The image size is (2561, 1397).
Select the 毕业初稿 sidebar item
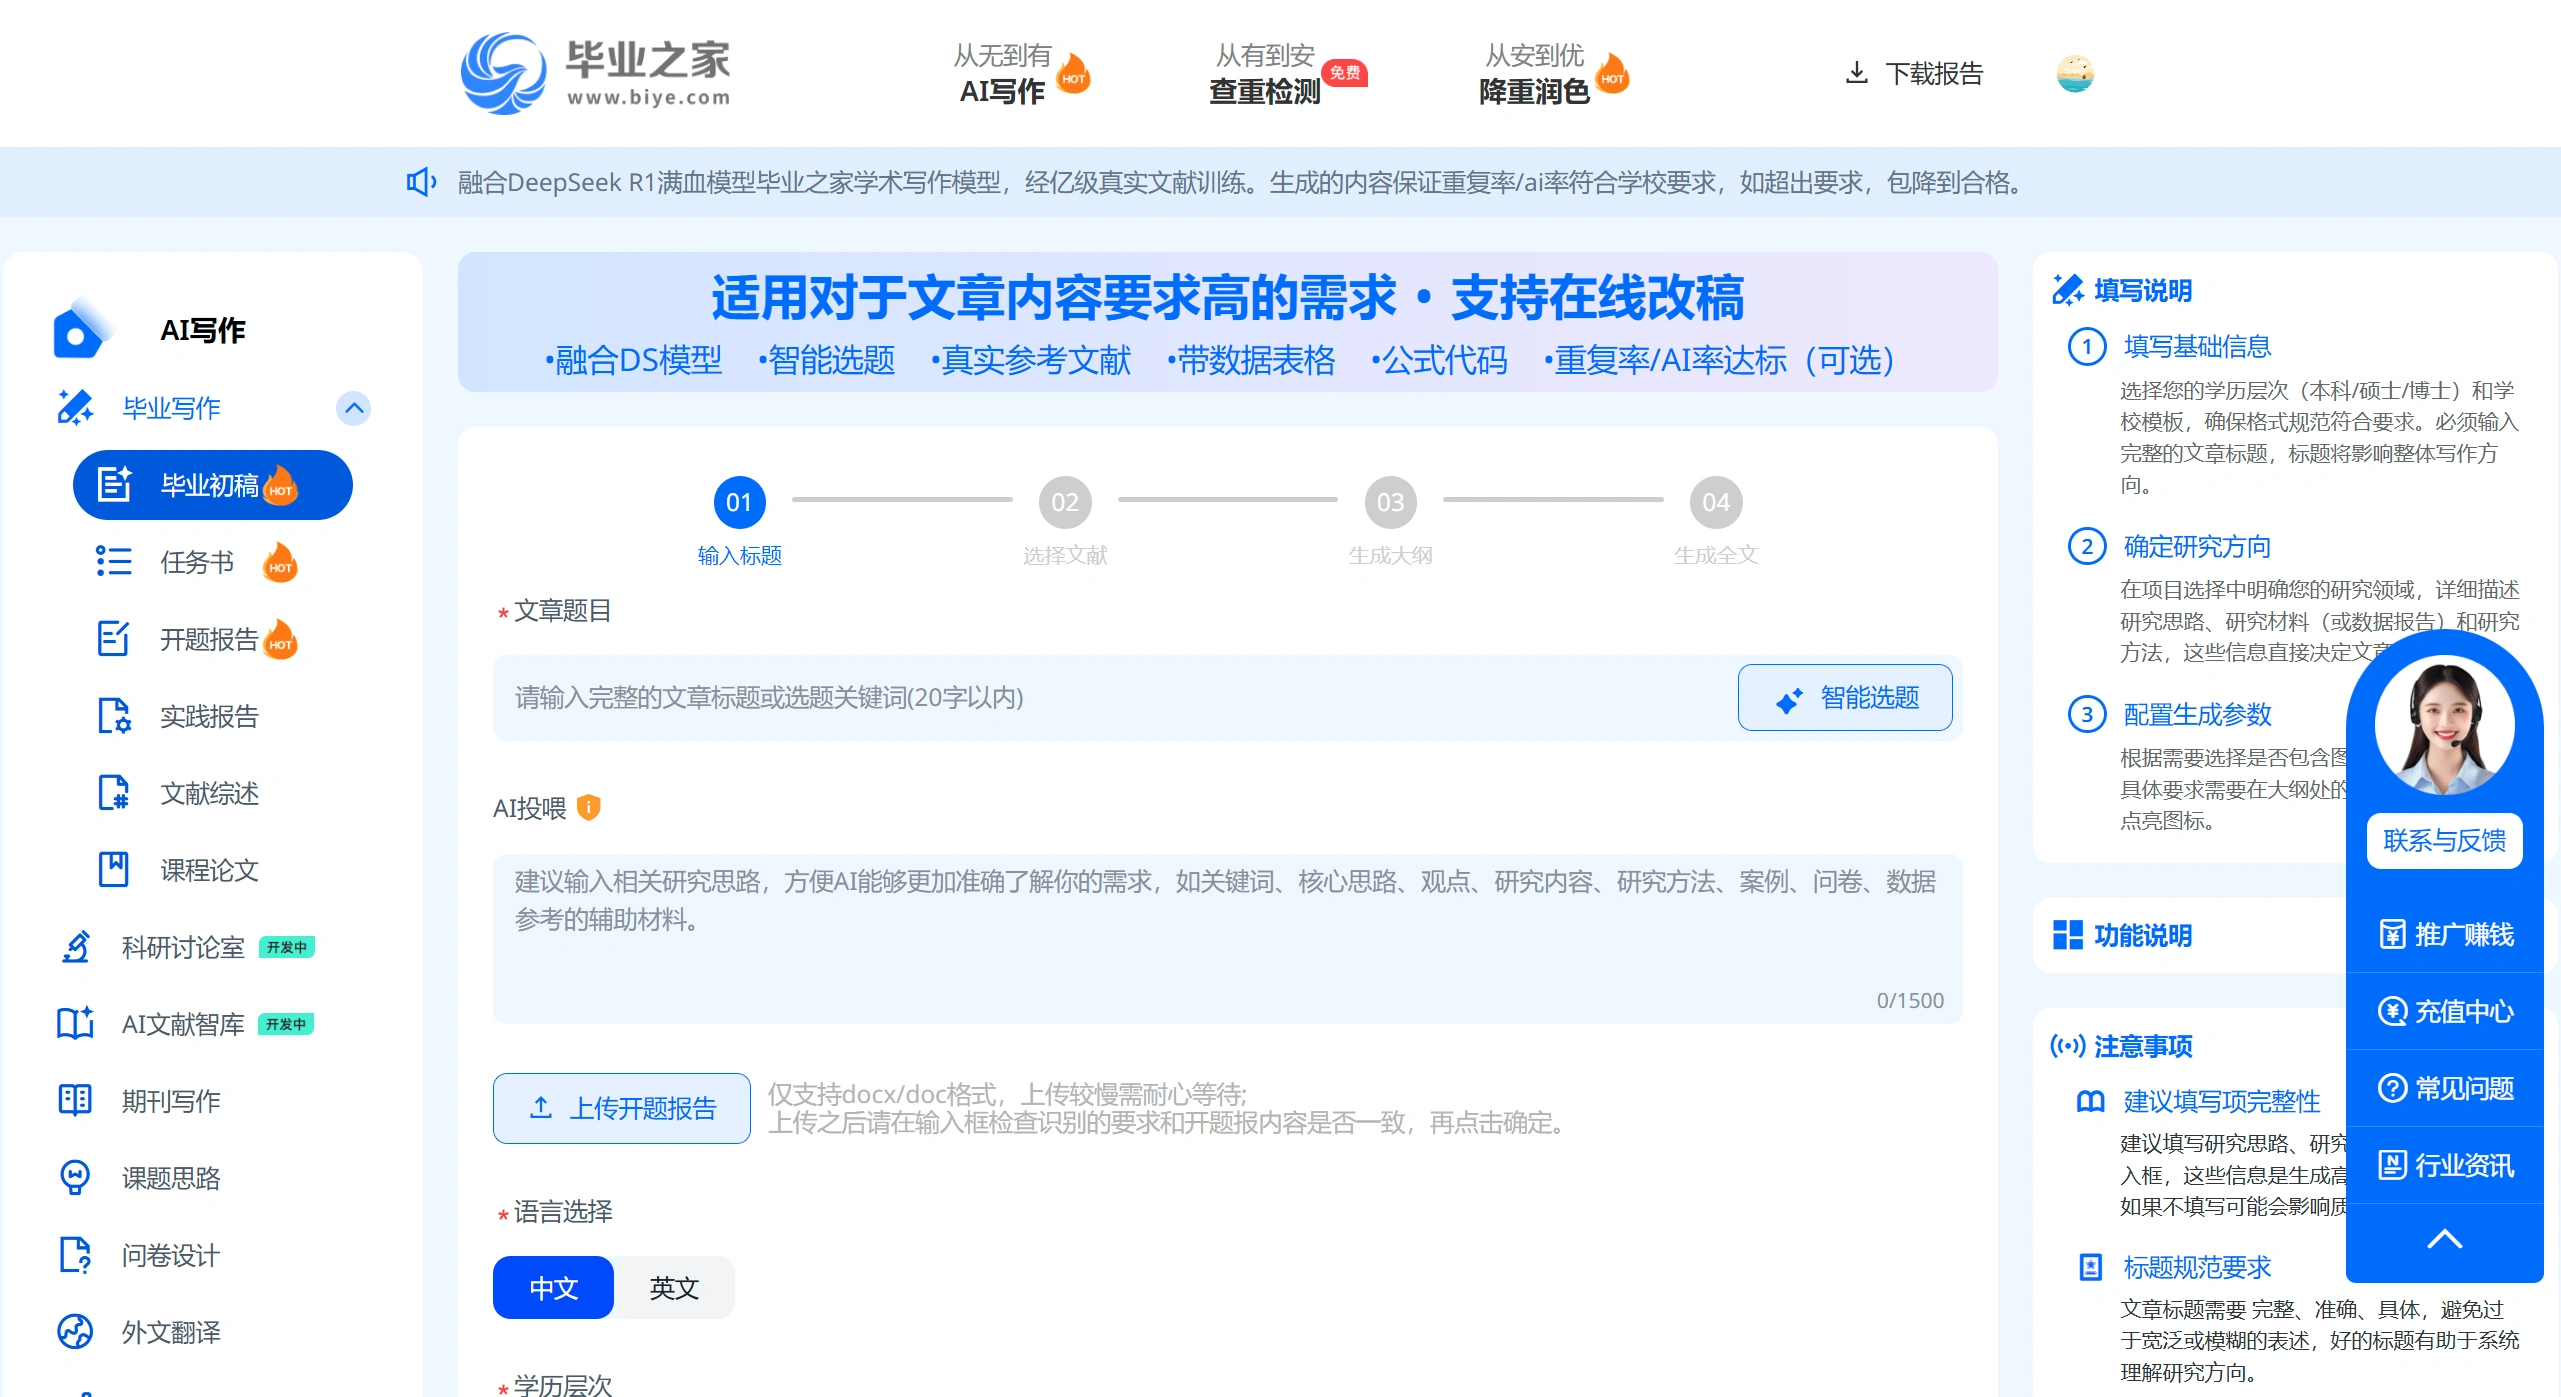click(211, 485)
